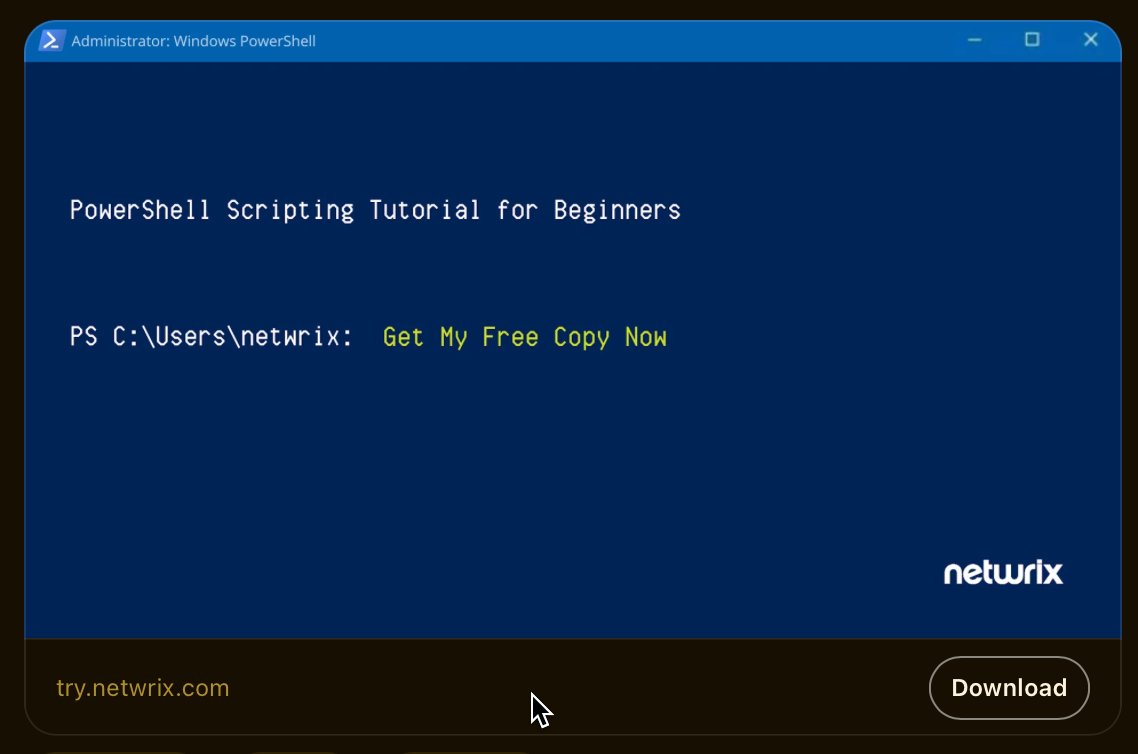1138x754 pixels.
Task: Click the Download button
Action: pyautogui.click(x=1009, y=687)
